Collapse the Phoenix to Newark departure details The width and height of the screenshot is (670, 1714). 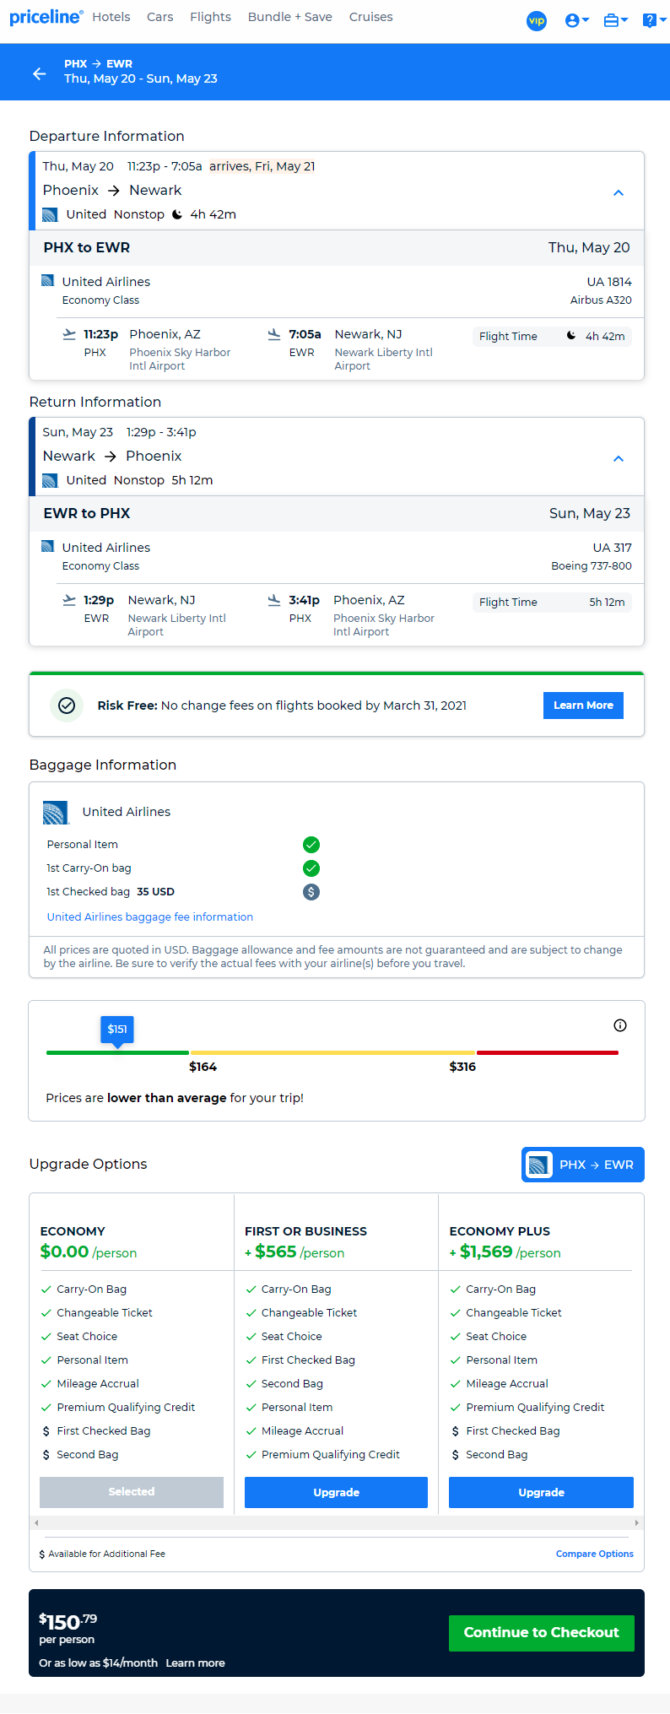coord(618,193)
